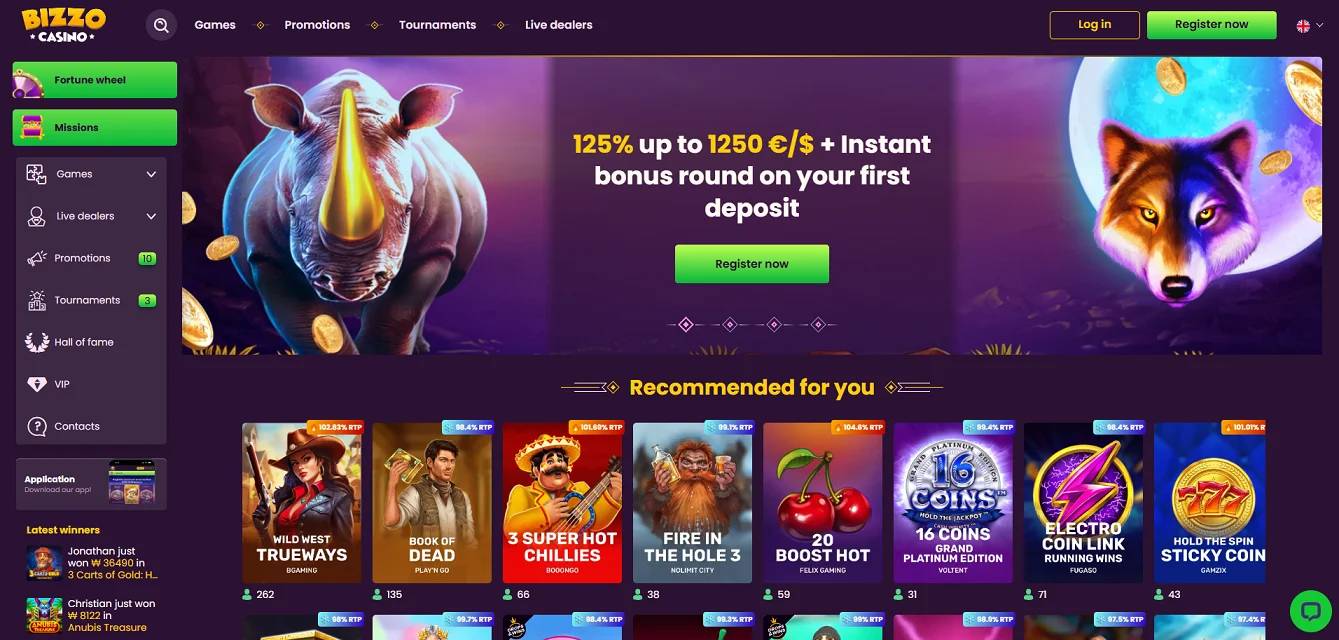Open the live chat bubble icon
The width and height of the screenshot is (1339, 640).
tap(1310, 609)
